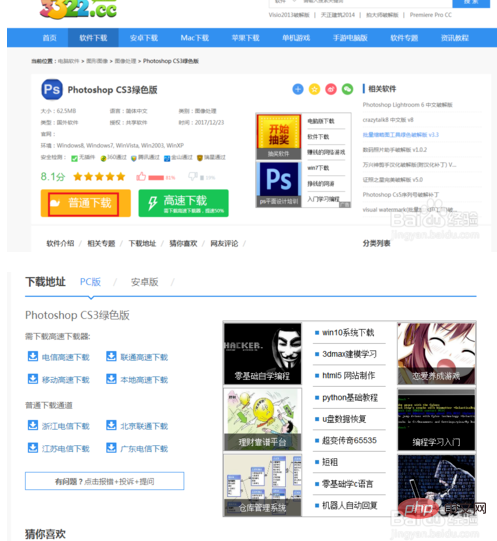Click the red Weibo share icon
This screenshot has width=497, height=541.
pos(331,89)
